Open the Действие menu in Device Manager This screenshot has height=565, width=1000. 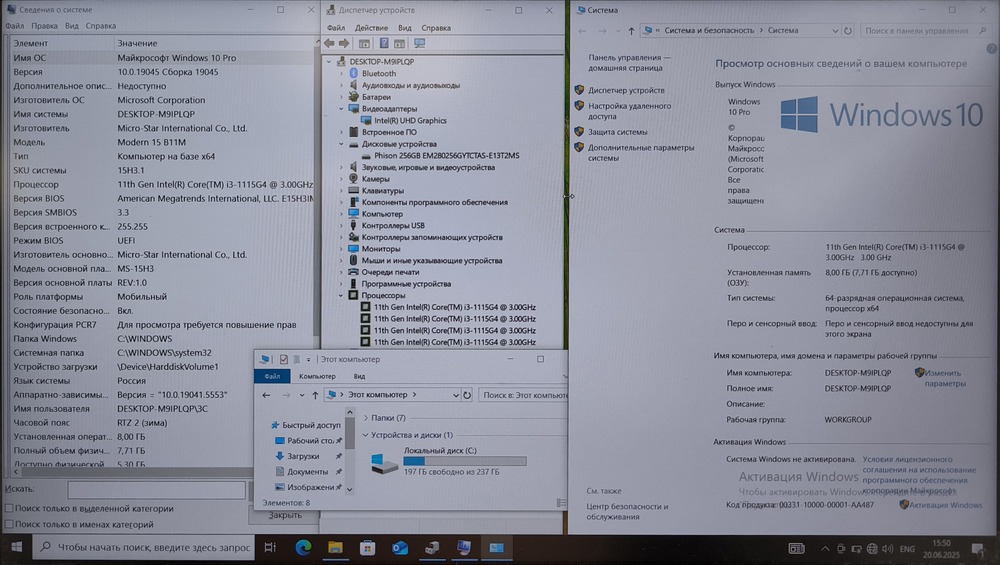coord(371,28)
